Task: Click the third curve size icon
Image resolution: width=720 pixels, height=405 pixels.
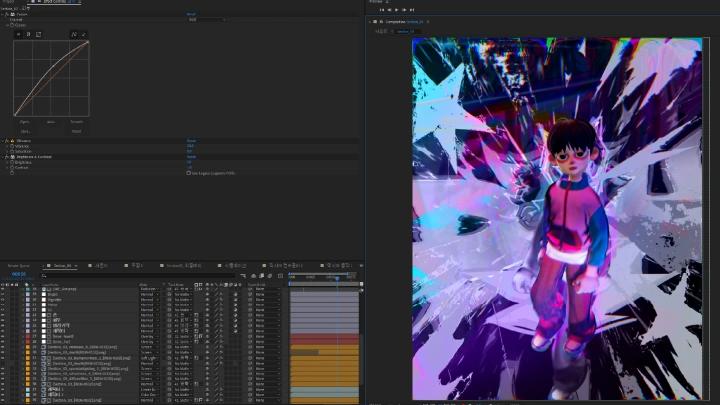Action: pos(38,34)
